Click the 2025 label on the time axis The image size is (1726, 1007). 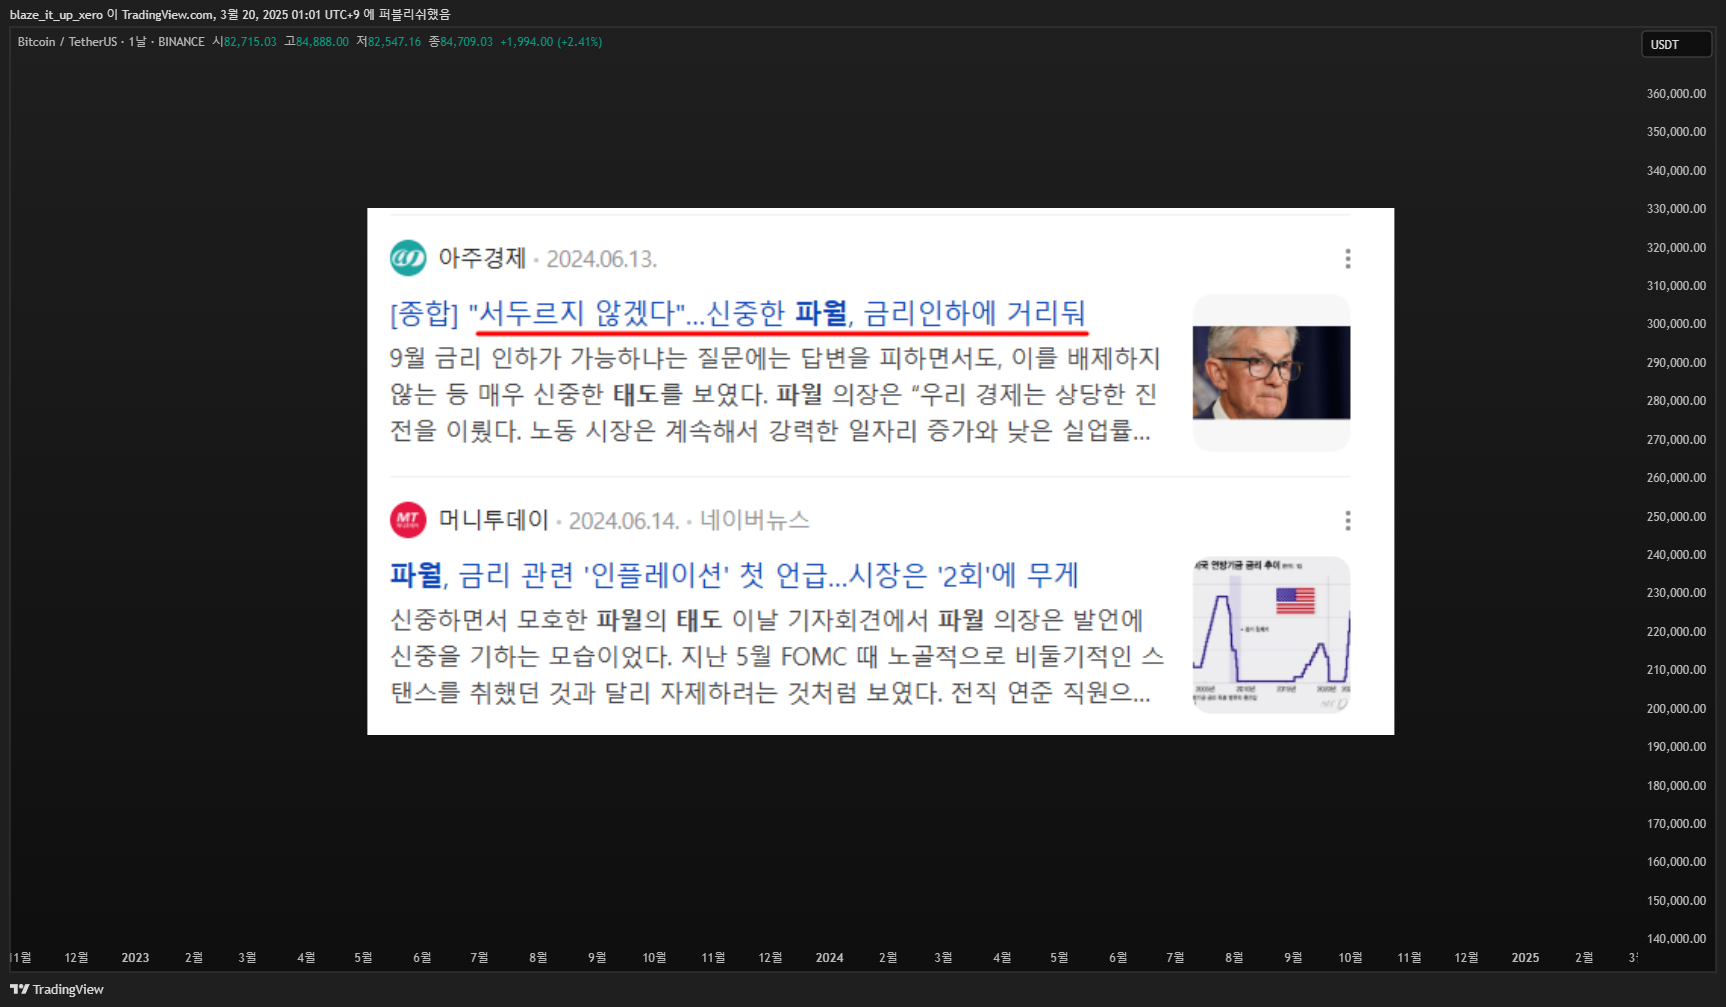(x=1525, y=958)
